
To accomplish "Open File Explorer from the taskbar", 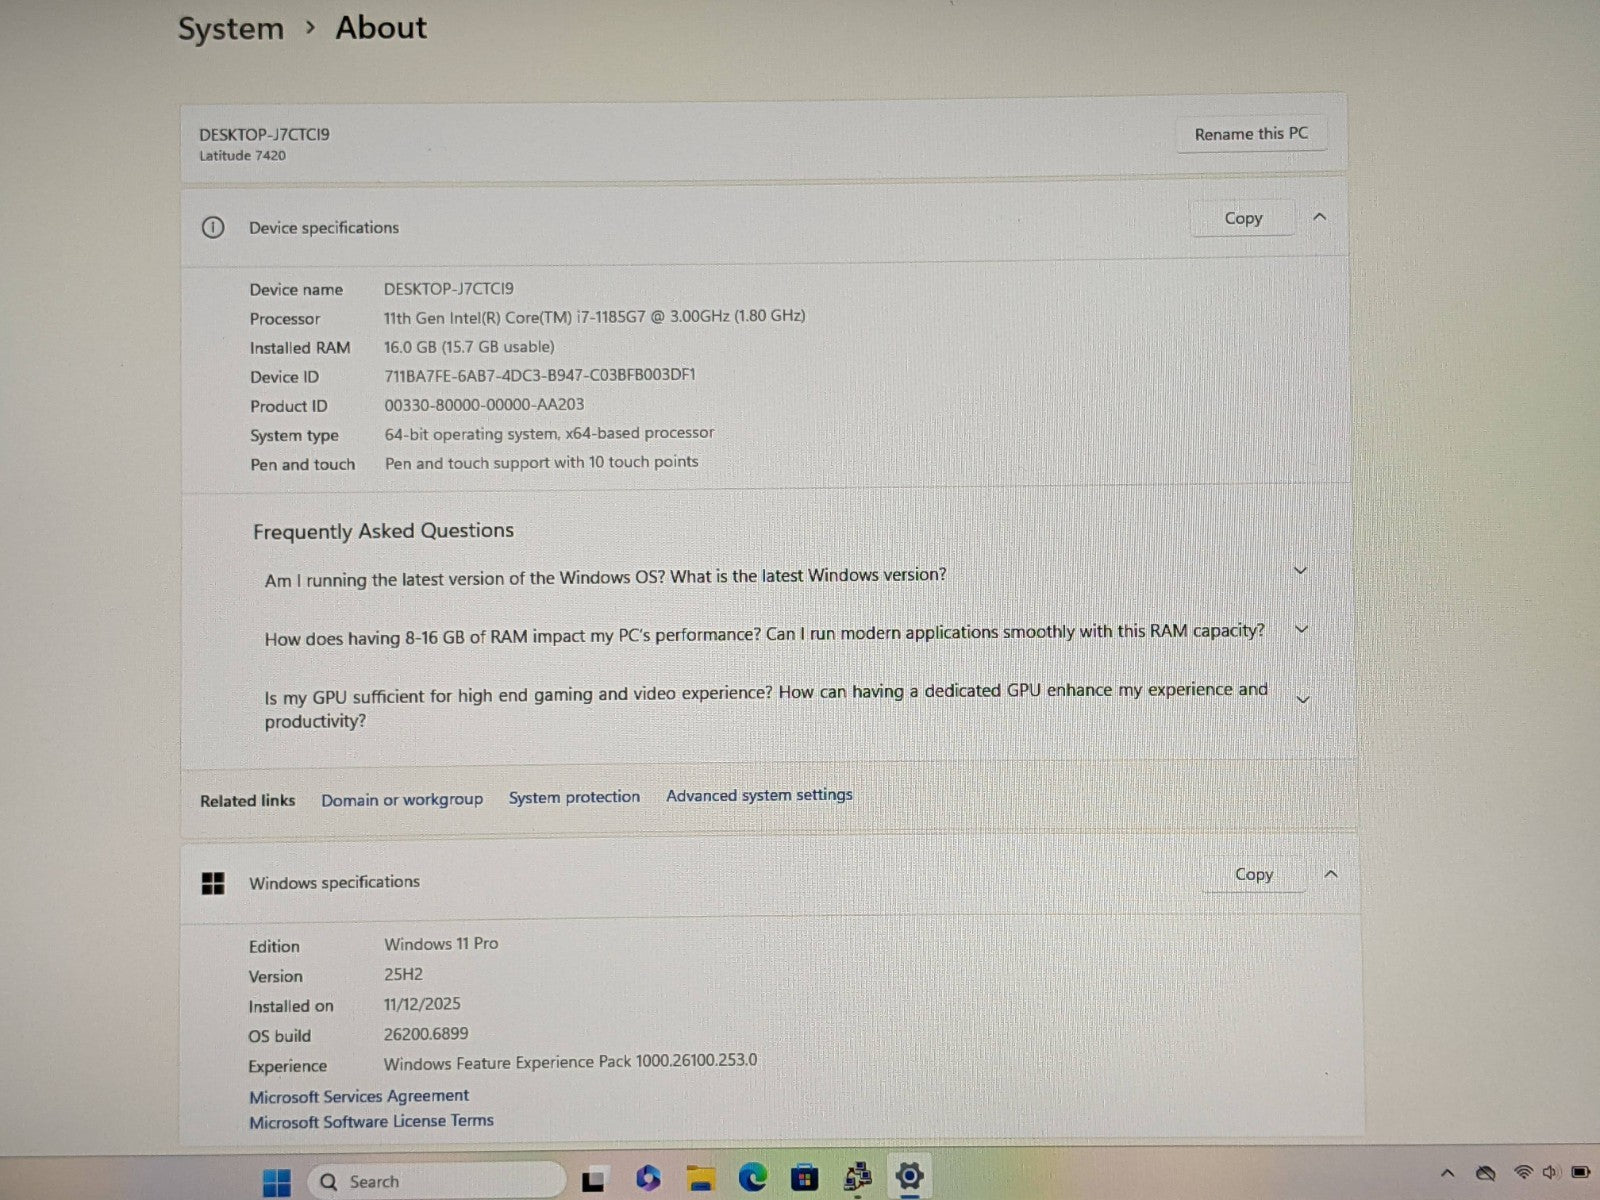I will [700, 1179].
